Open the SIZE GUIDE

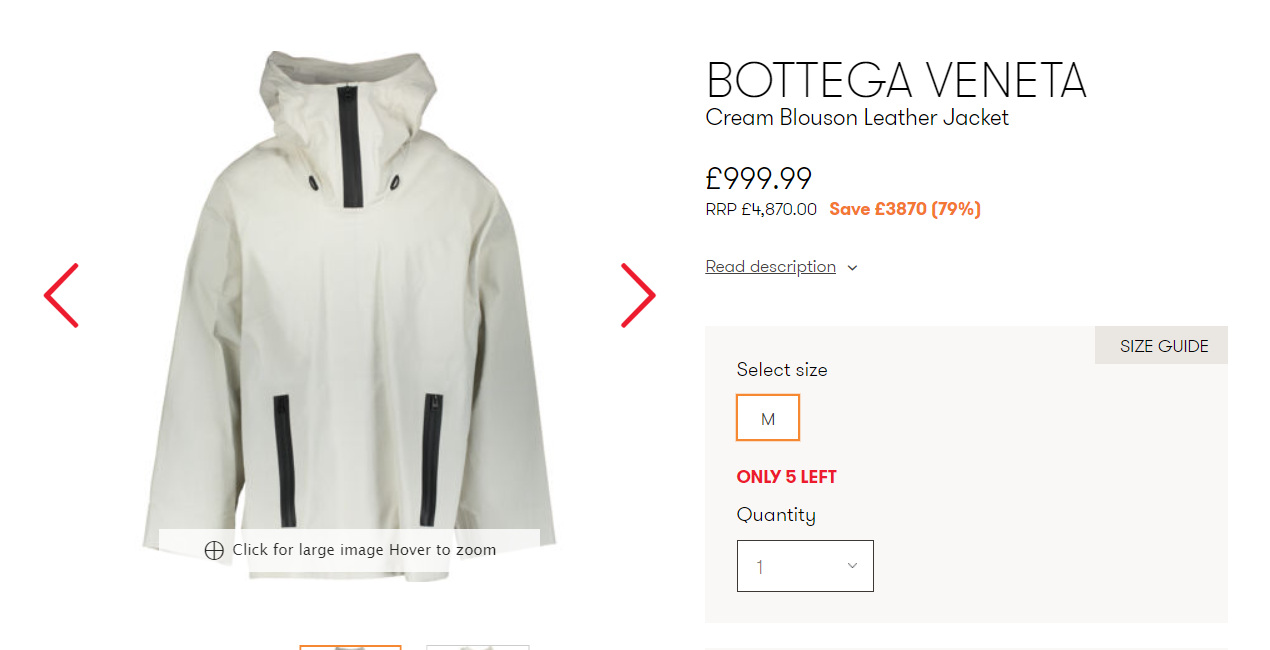pyautogui.click(x=1163, y=346)
